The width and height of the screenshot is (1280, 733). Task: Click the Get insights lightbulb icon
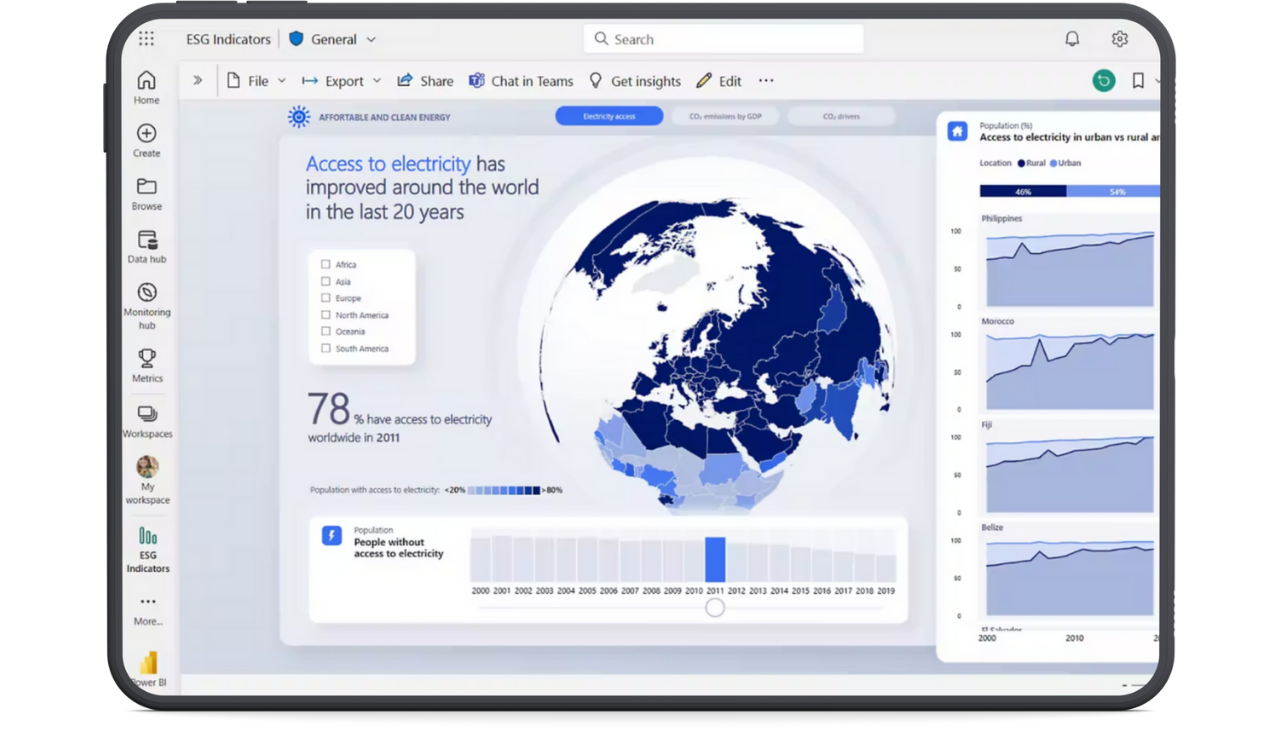pos(595,81)
